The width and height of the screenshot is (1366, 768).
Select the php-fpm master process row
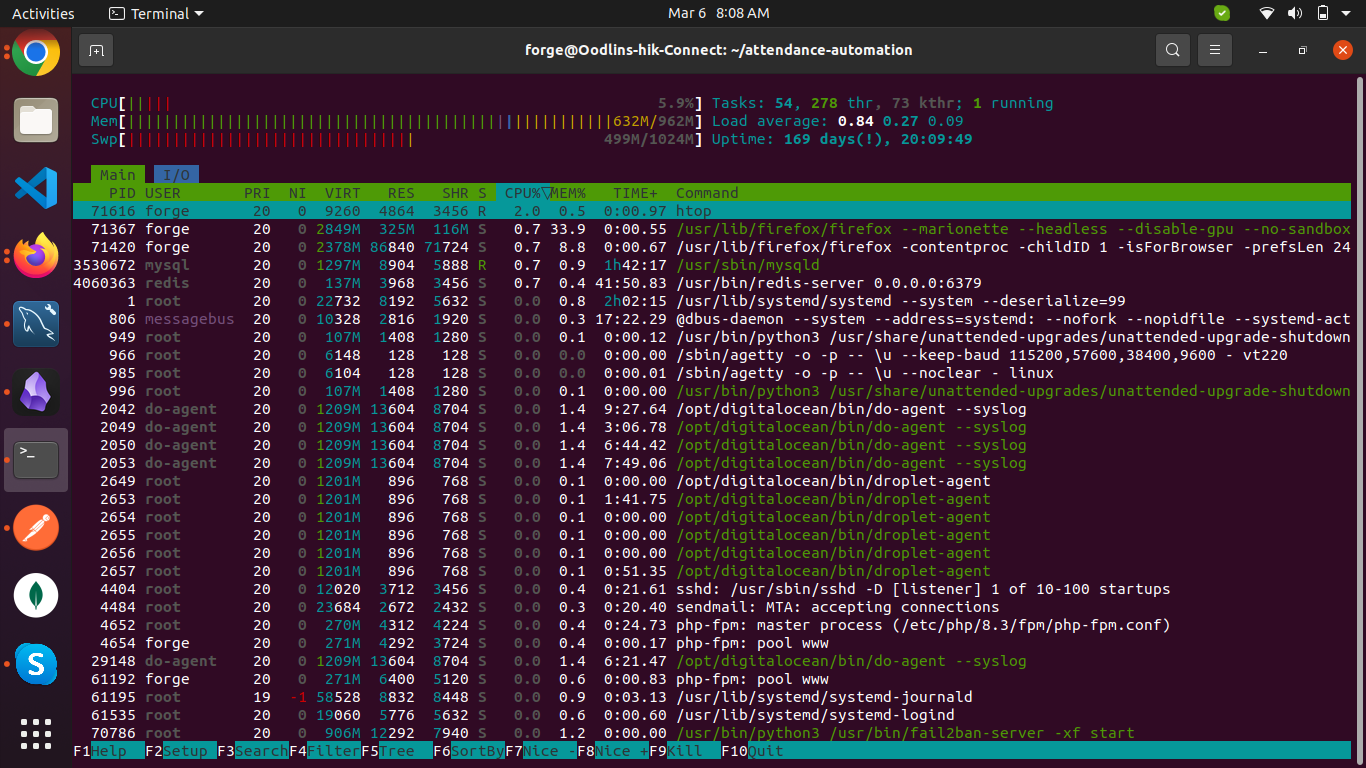click(x=712, y=625)
